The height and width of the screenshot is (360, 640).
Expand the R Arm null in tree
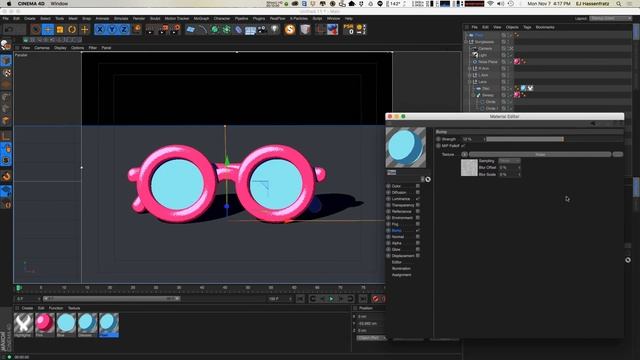(x=470, y=68)
